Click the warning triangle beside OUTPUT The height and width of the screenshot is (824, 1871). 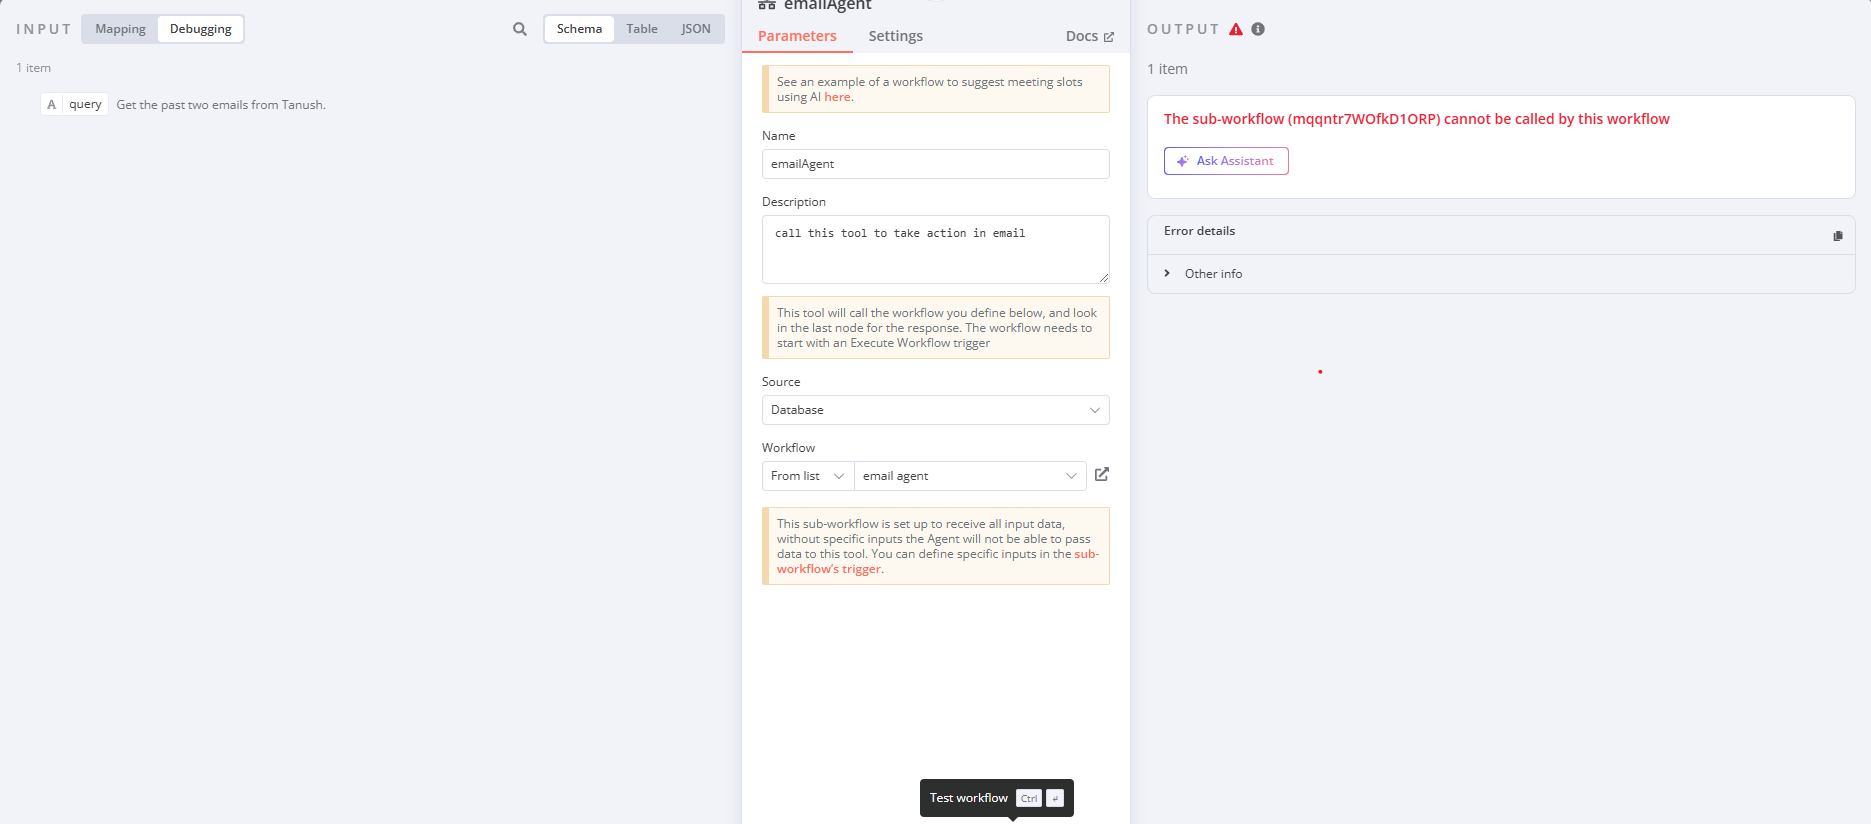[x=1236, y=29]
